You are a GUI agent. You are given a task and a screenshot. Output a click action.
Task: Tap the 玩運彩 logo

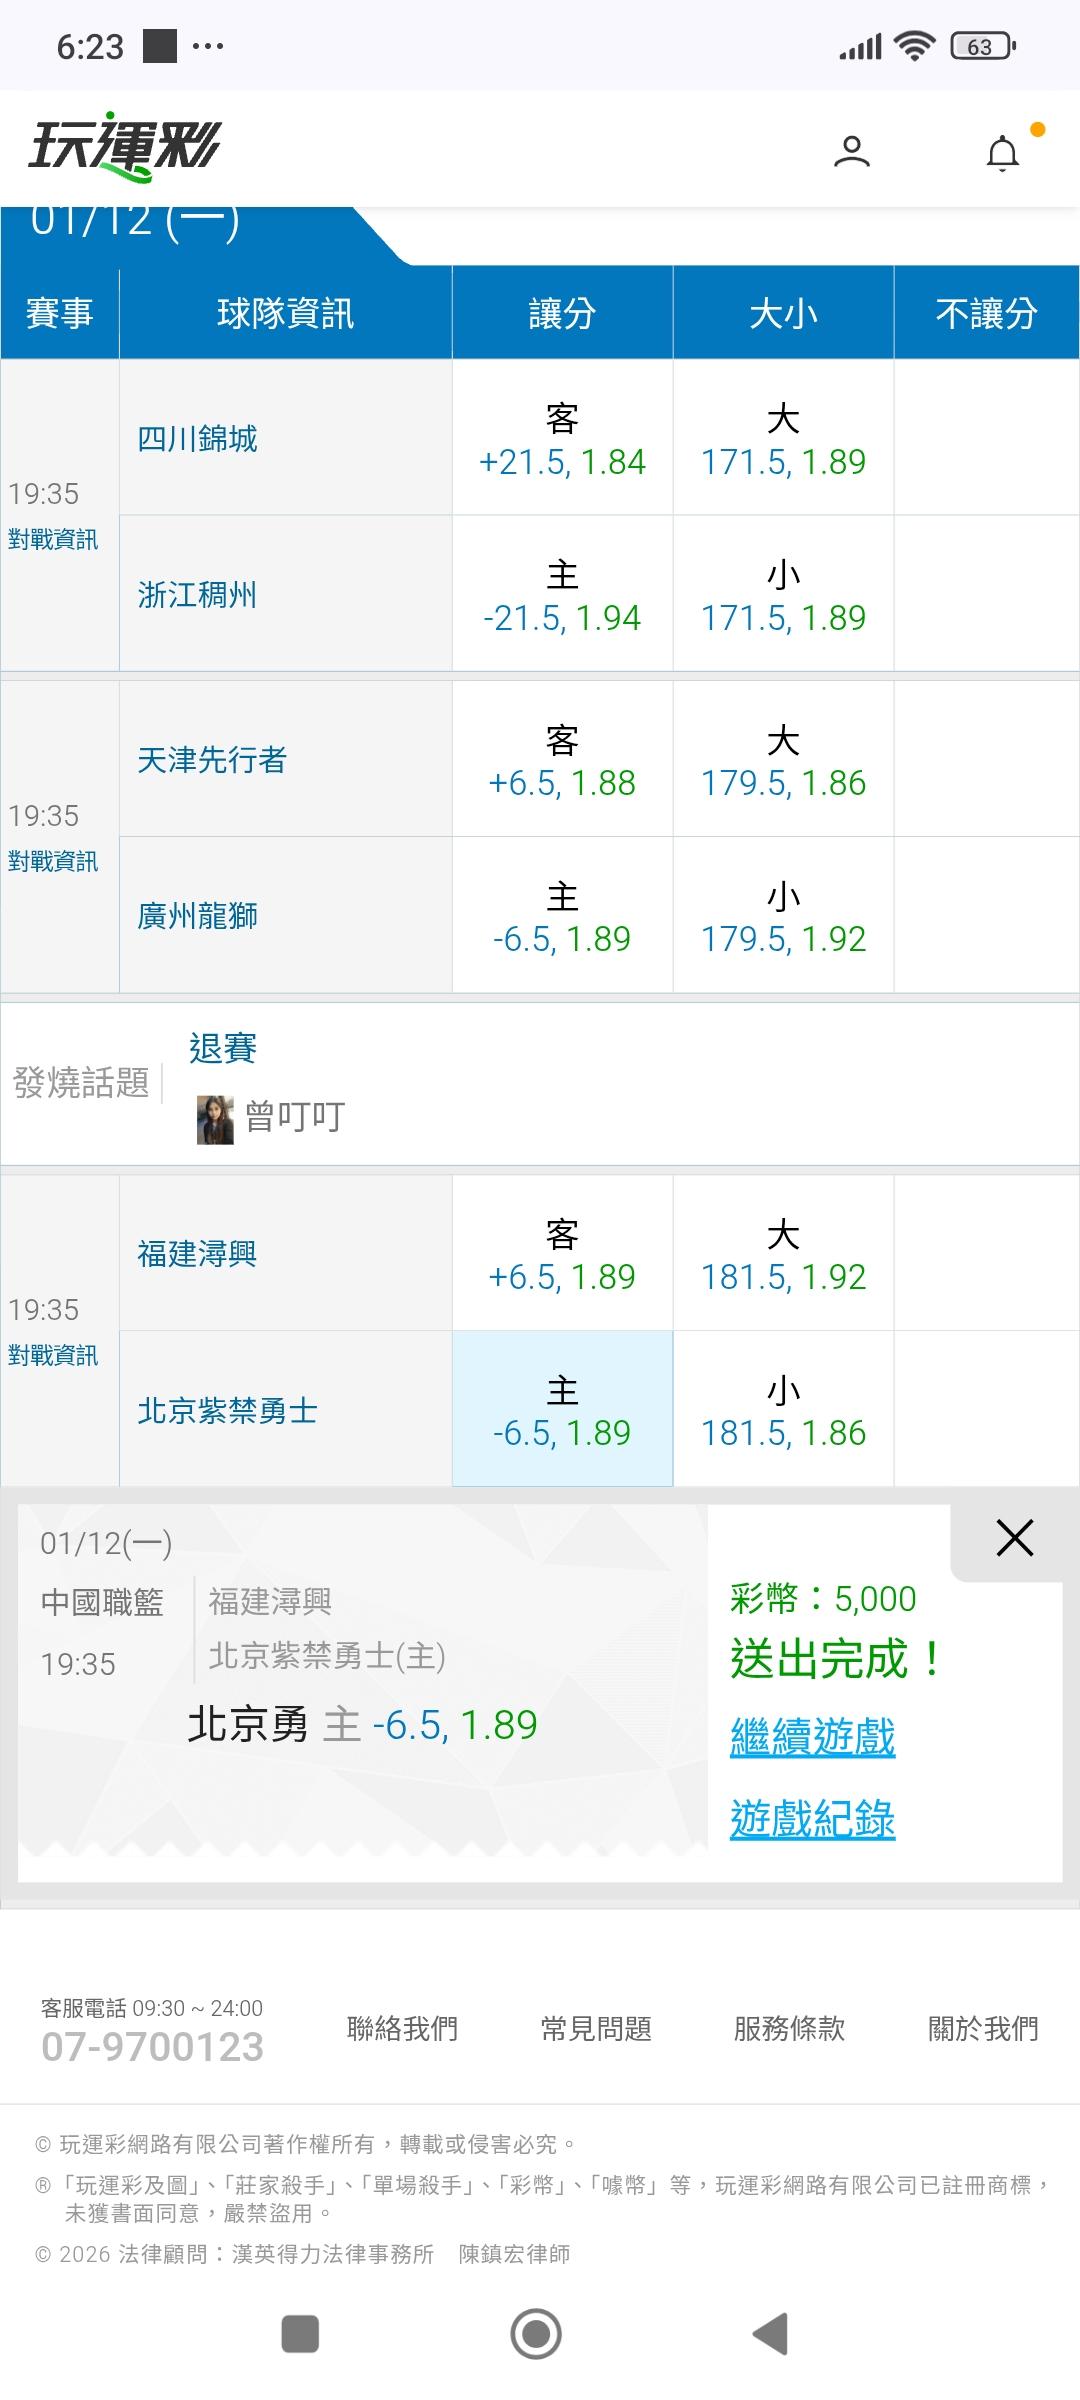(124, 148)
